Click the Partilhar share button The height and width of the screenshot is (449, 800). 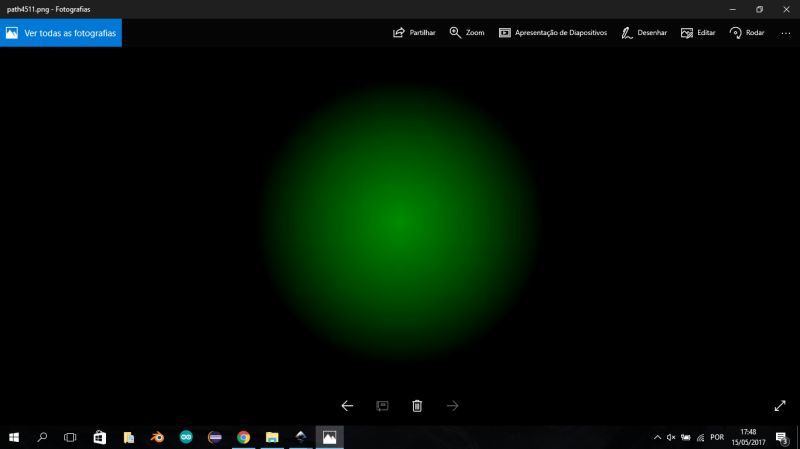tap(414, 33)
